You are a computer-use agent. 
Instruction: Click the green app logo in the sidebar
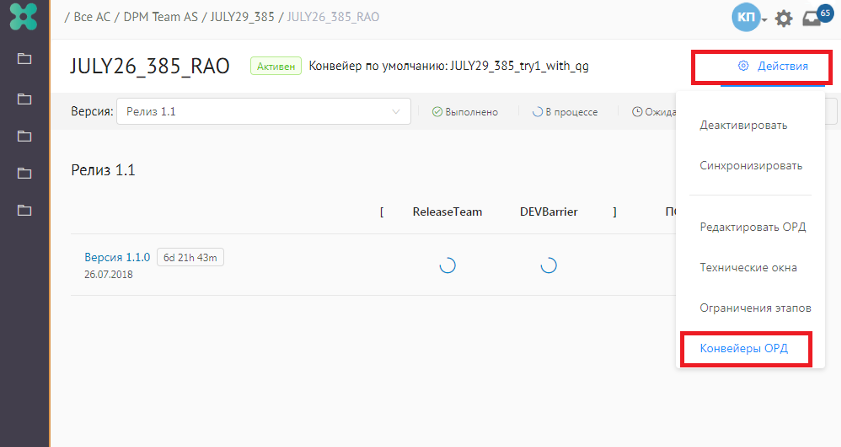(x=24, y=19)
